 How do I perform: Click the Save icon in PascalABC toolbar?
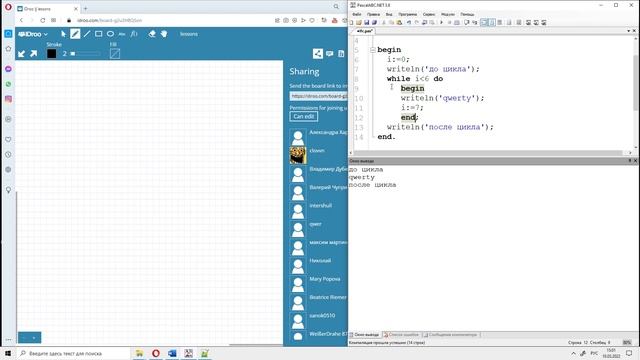[367, 22]
